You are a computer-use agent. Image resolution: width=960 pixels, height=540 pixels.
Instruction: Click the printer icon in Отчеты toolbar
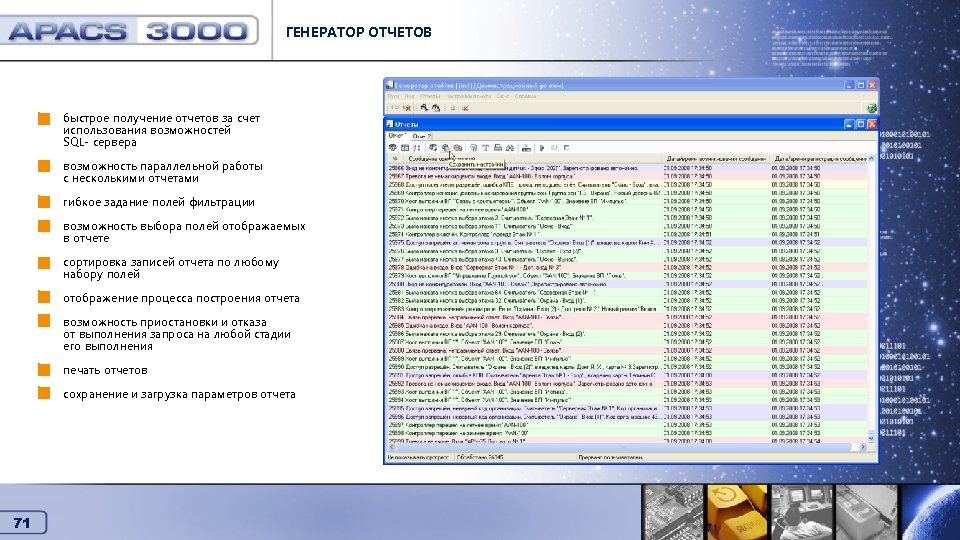(x=498, y=148)
